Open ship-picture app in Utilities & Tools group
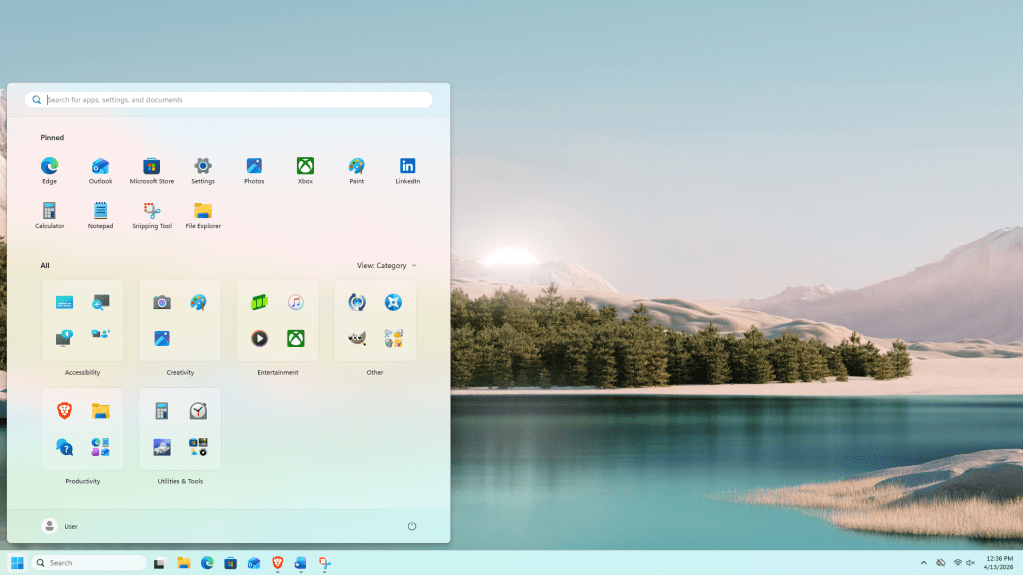Viewport: 1023px width, 575px height. coord(162,447)
